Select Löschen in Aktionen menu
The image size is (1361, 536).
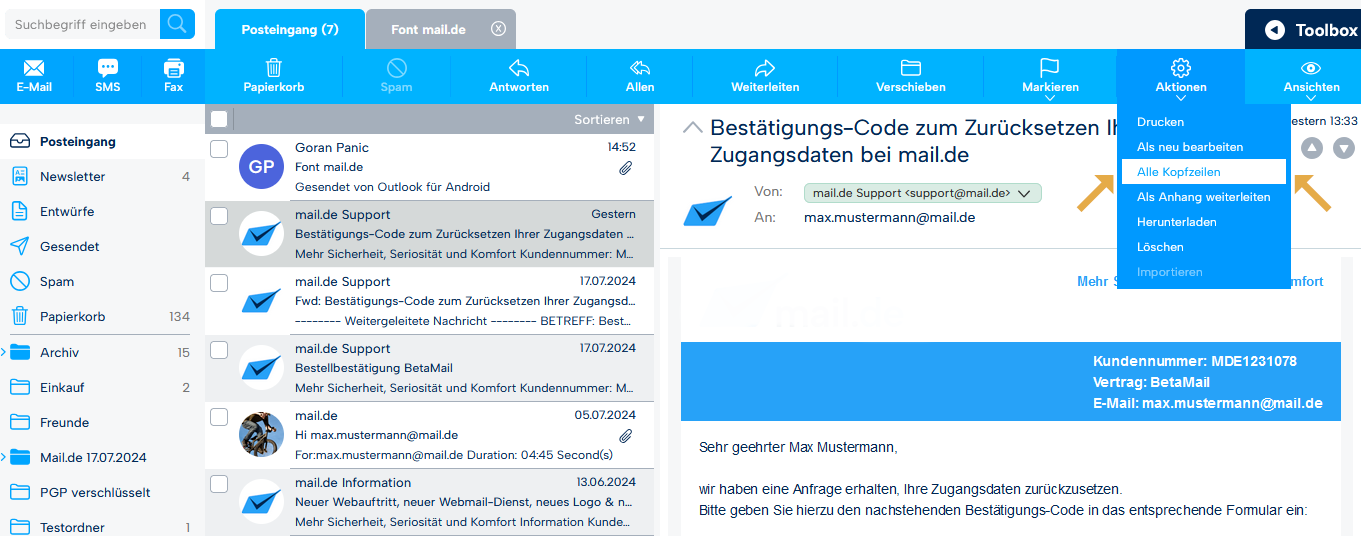tap(1160, 247)
